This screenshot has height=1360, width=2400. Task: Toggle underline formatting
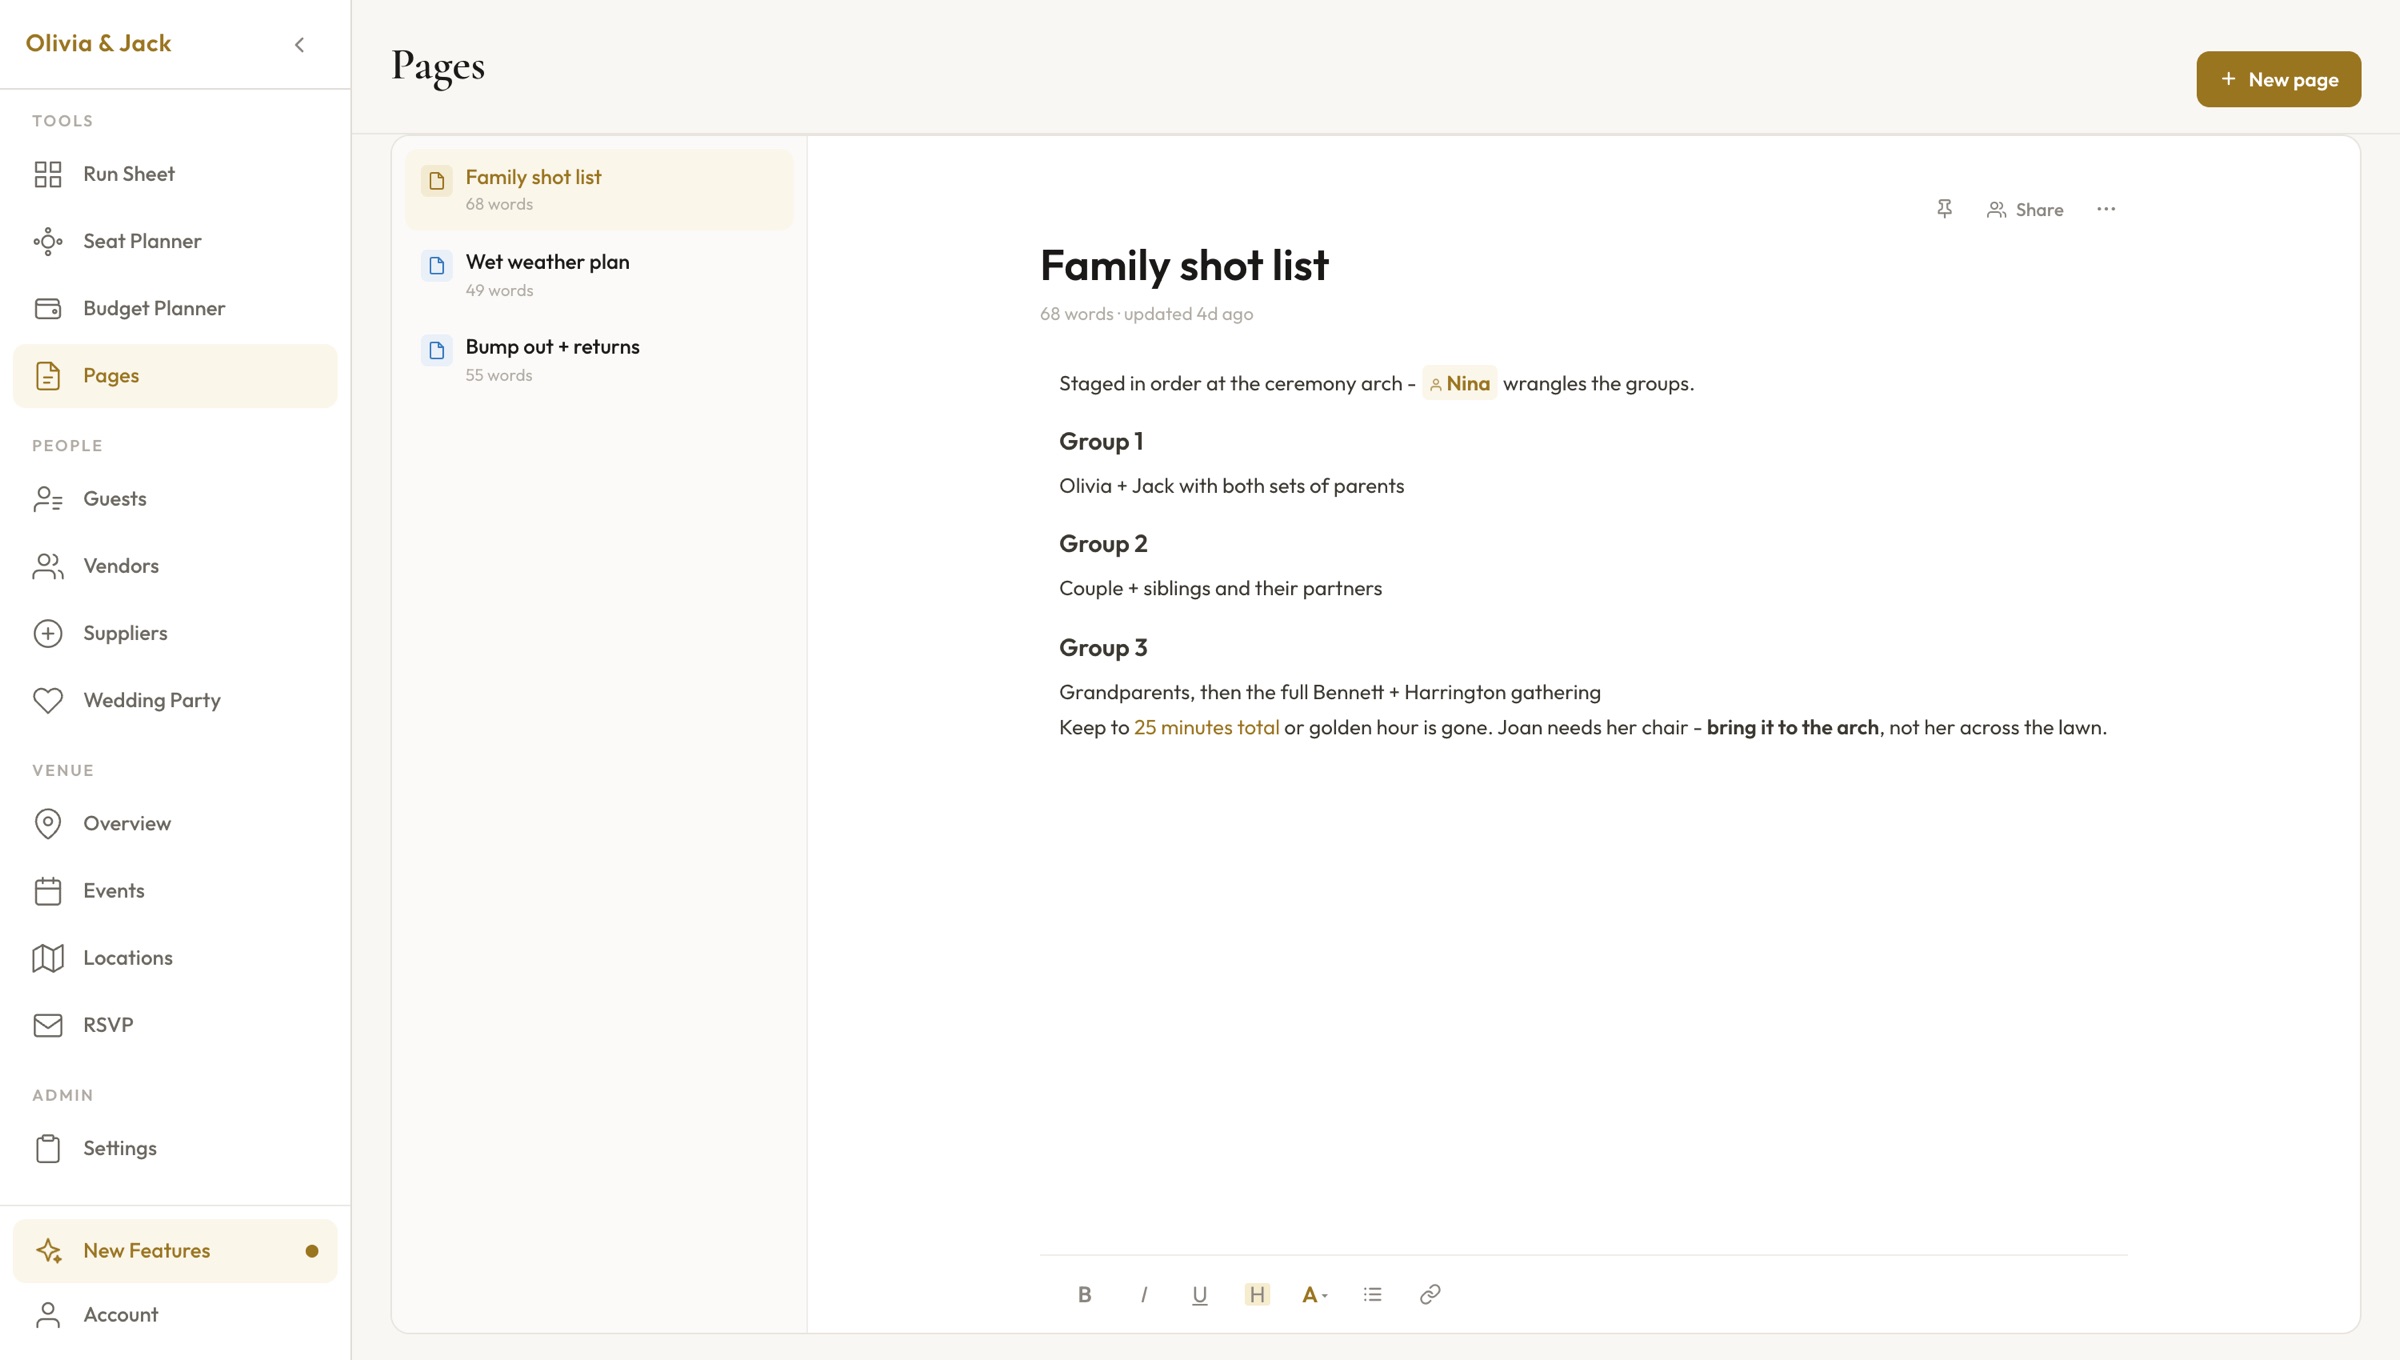pyautogui.click(x=1199, y=1294)
